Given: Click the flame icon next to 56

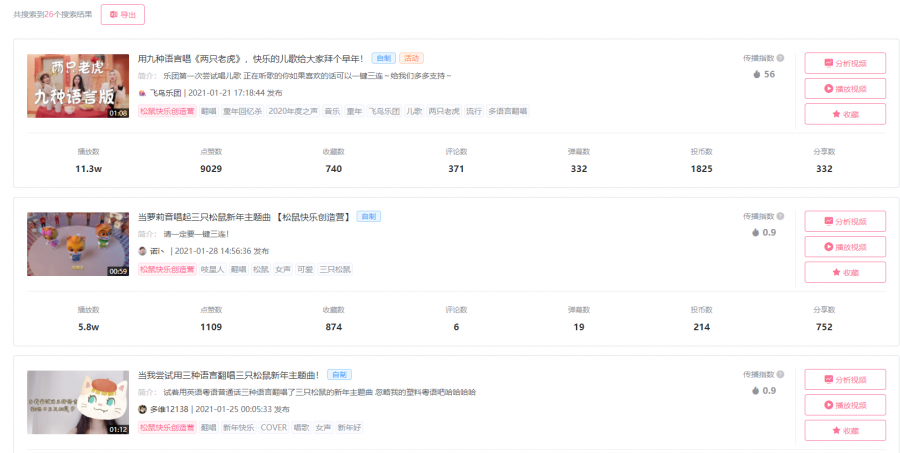Looking at the screenshot, I should point(757,74).
